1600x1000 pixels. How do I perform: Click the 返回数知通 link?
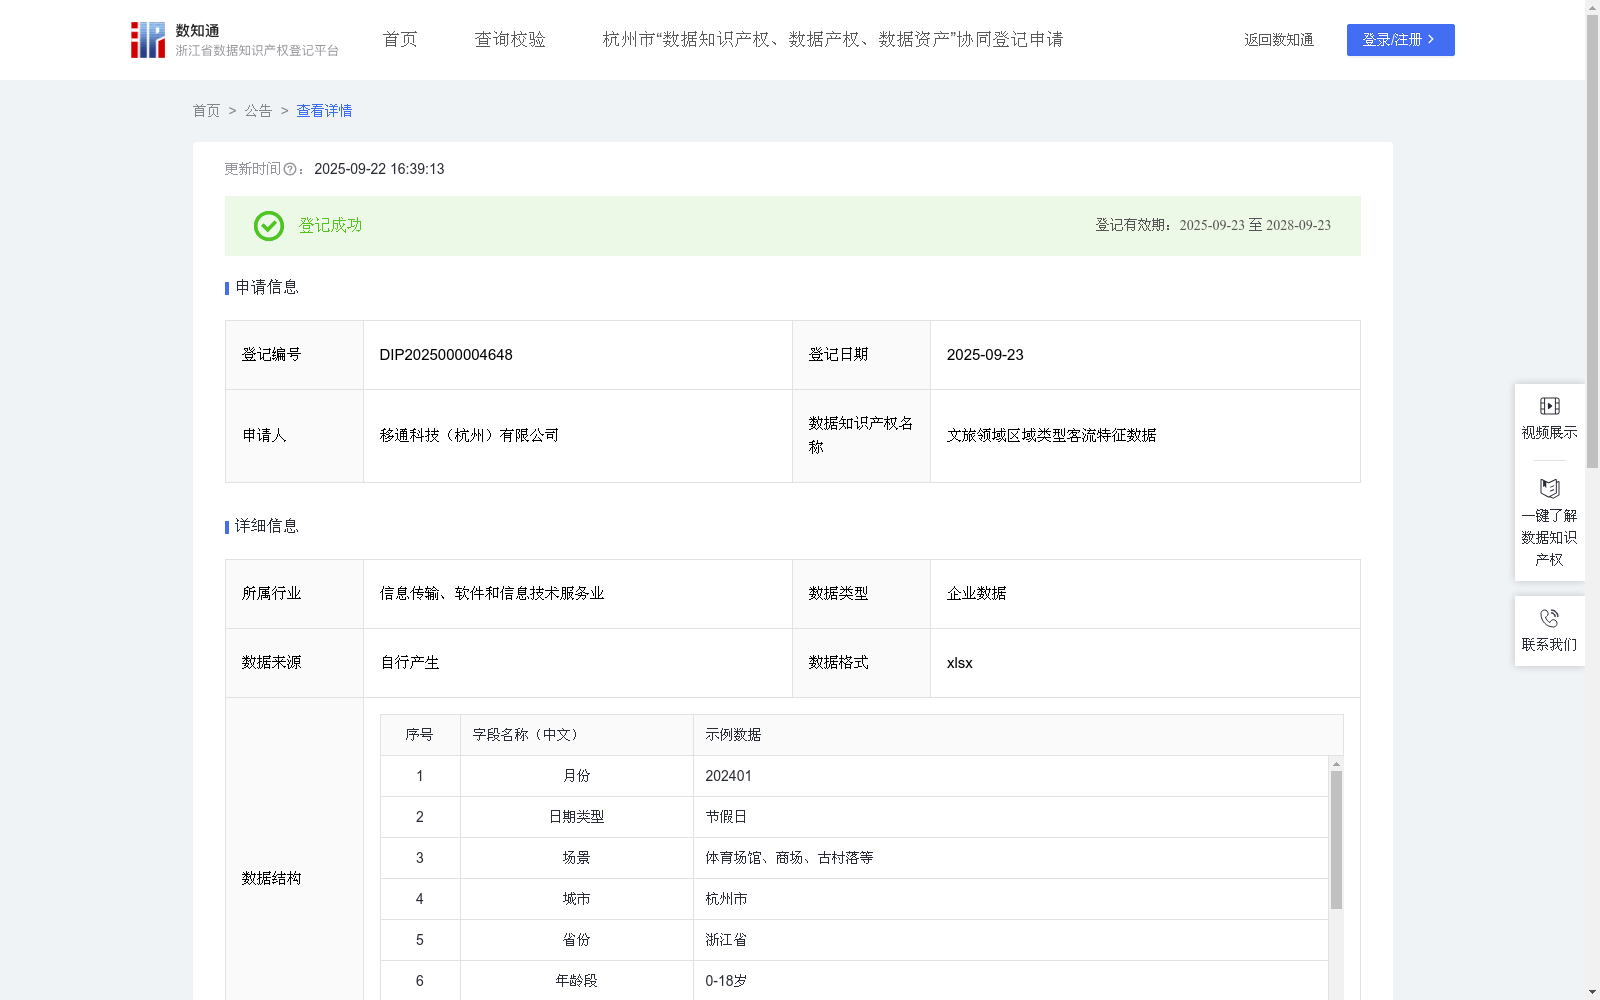coord(1279,40)
